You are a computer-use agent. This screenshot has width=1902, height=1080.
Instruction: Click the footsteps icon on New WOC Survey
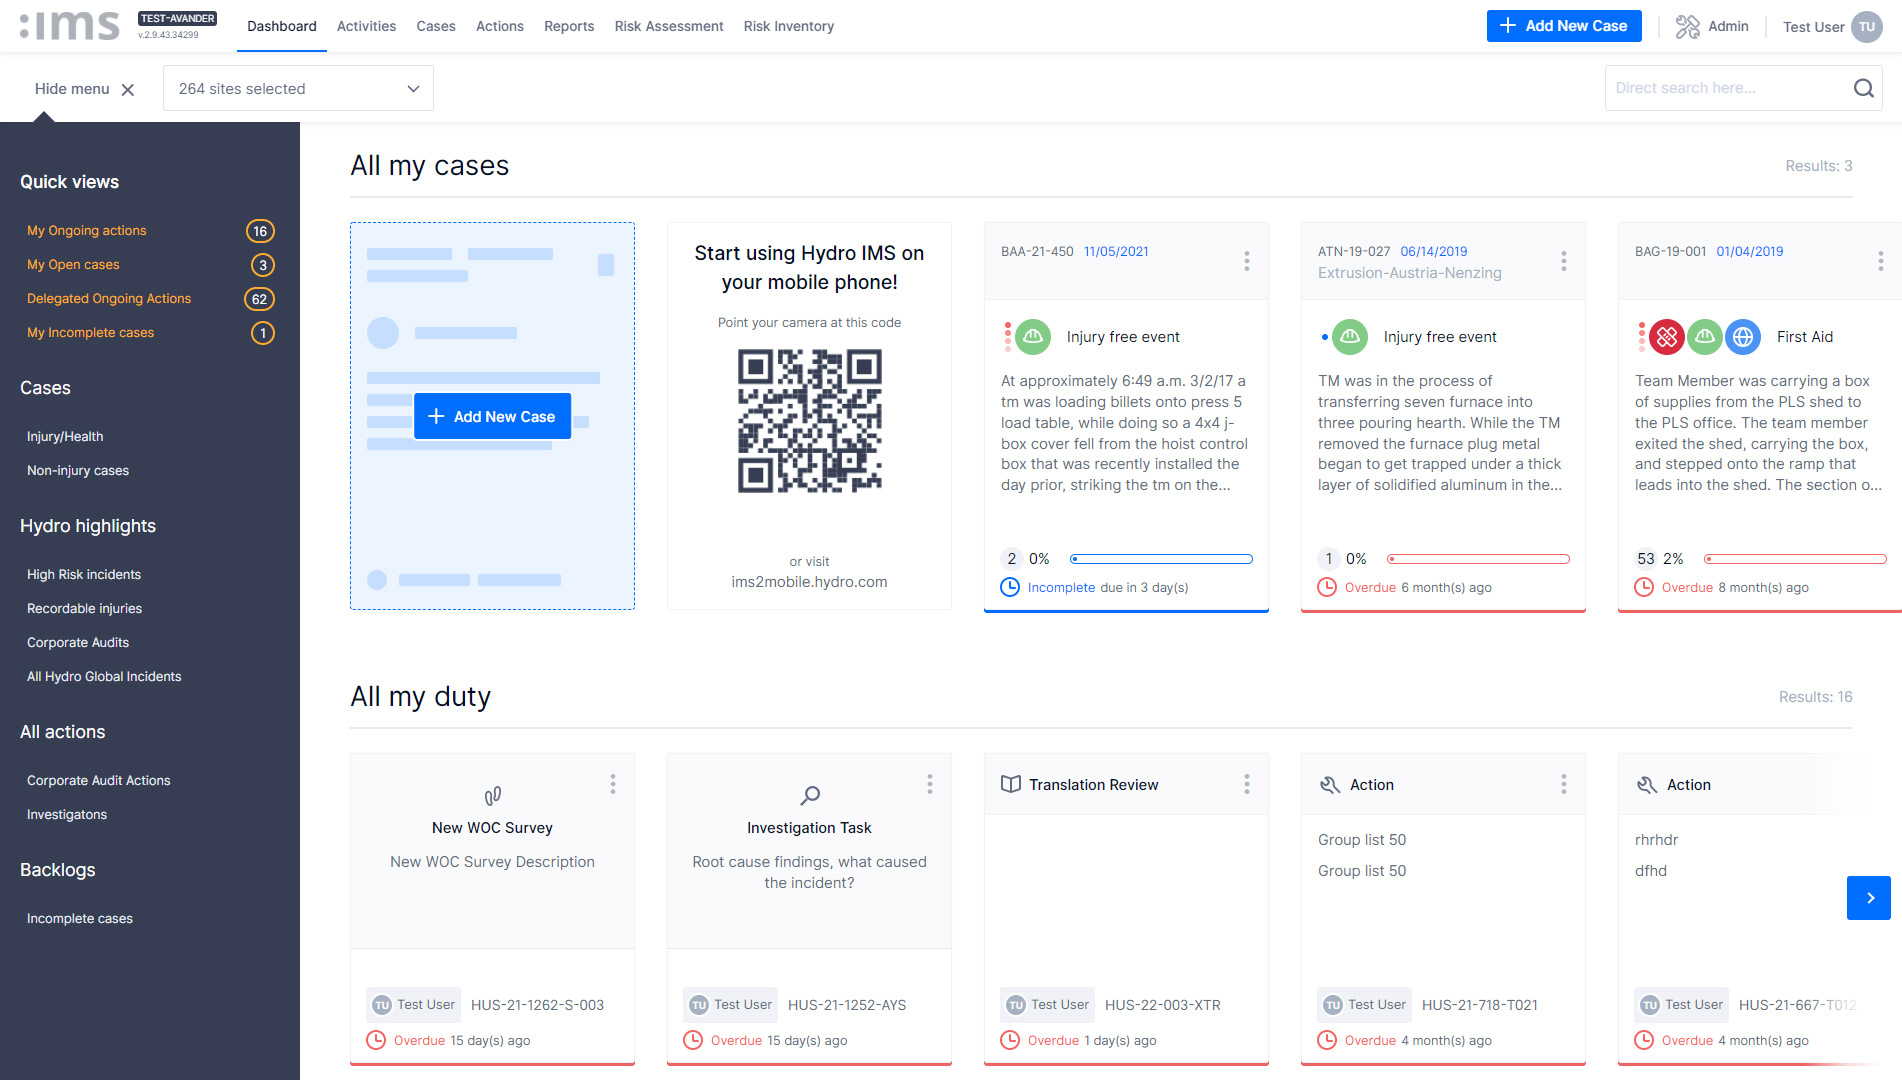pyautogui.click(x=492, y=796)
